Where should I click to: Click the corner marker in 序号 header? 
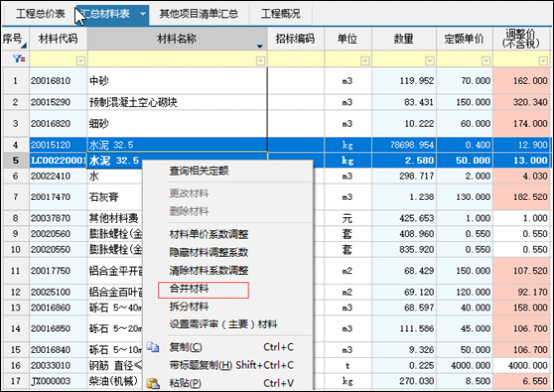tap(24, 46)
